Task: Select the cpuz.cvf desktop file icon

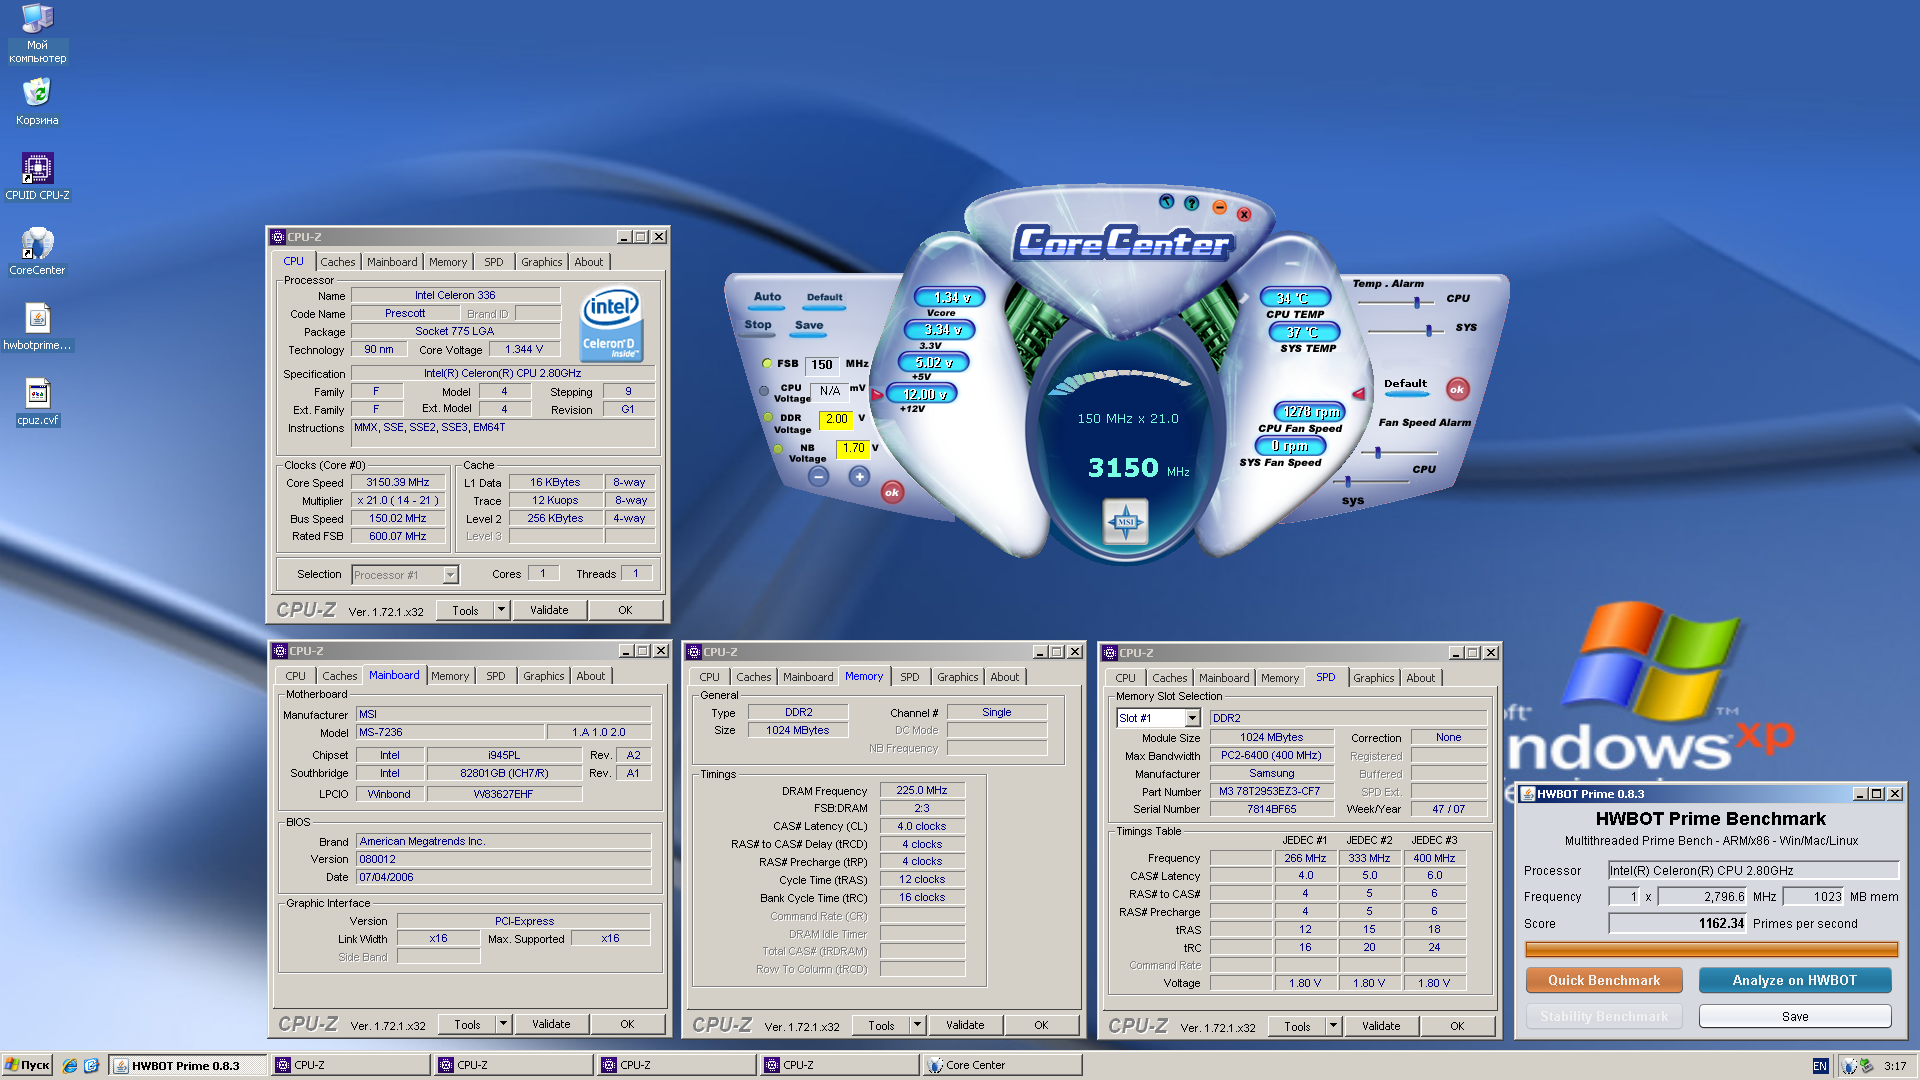Action: pyautogui.click(x=37, y=402)
